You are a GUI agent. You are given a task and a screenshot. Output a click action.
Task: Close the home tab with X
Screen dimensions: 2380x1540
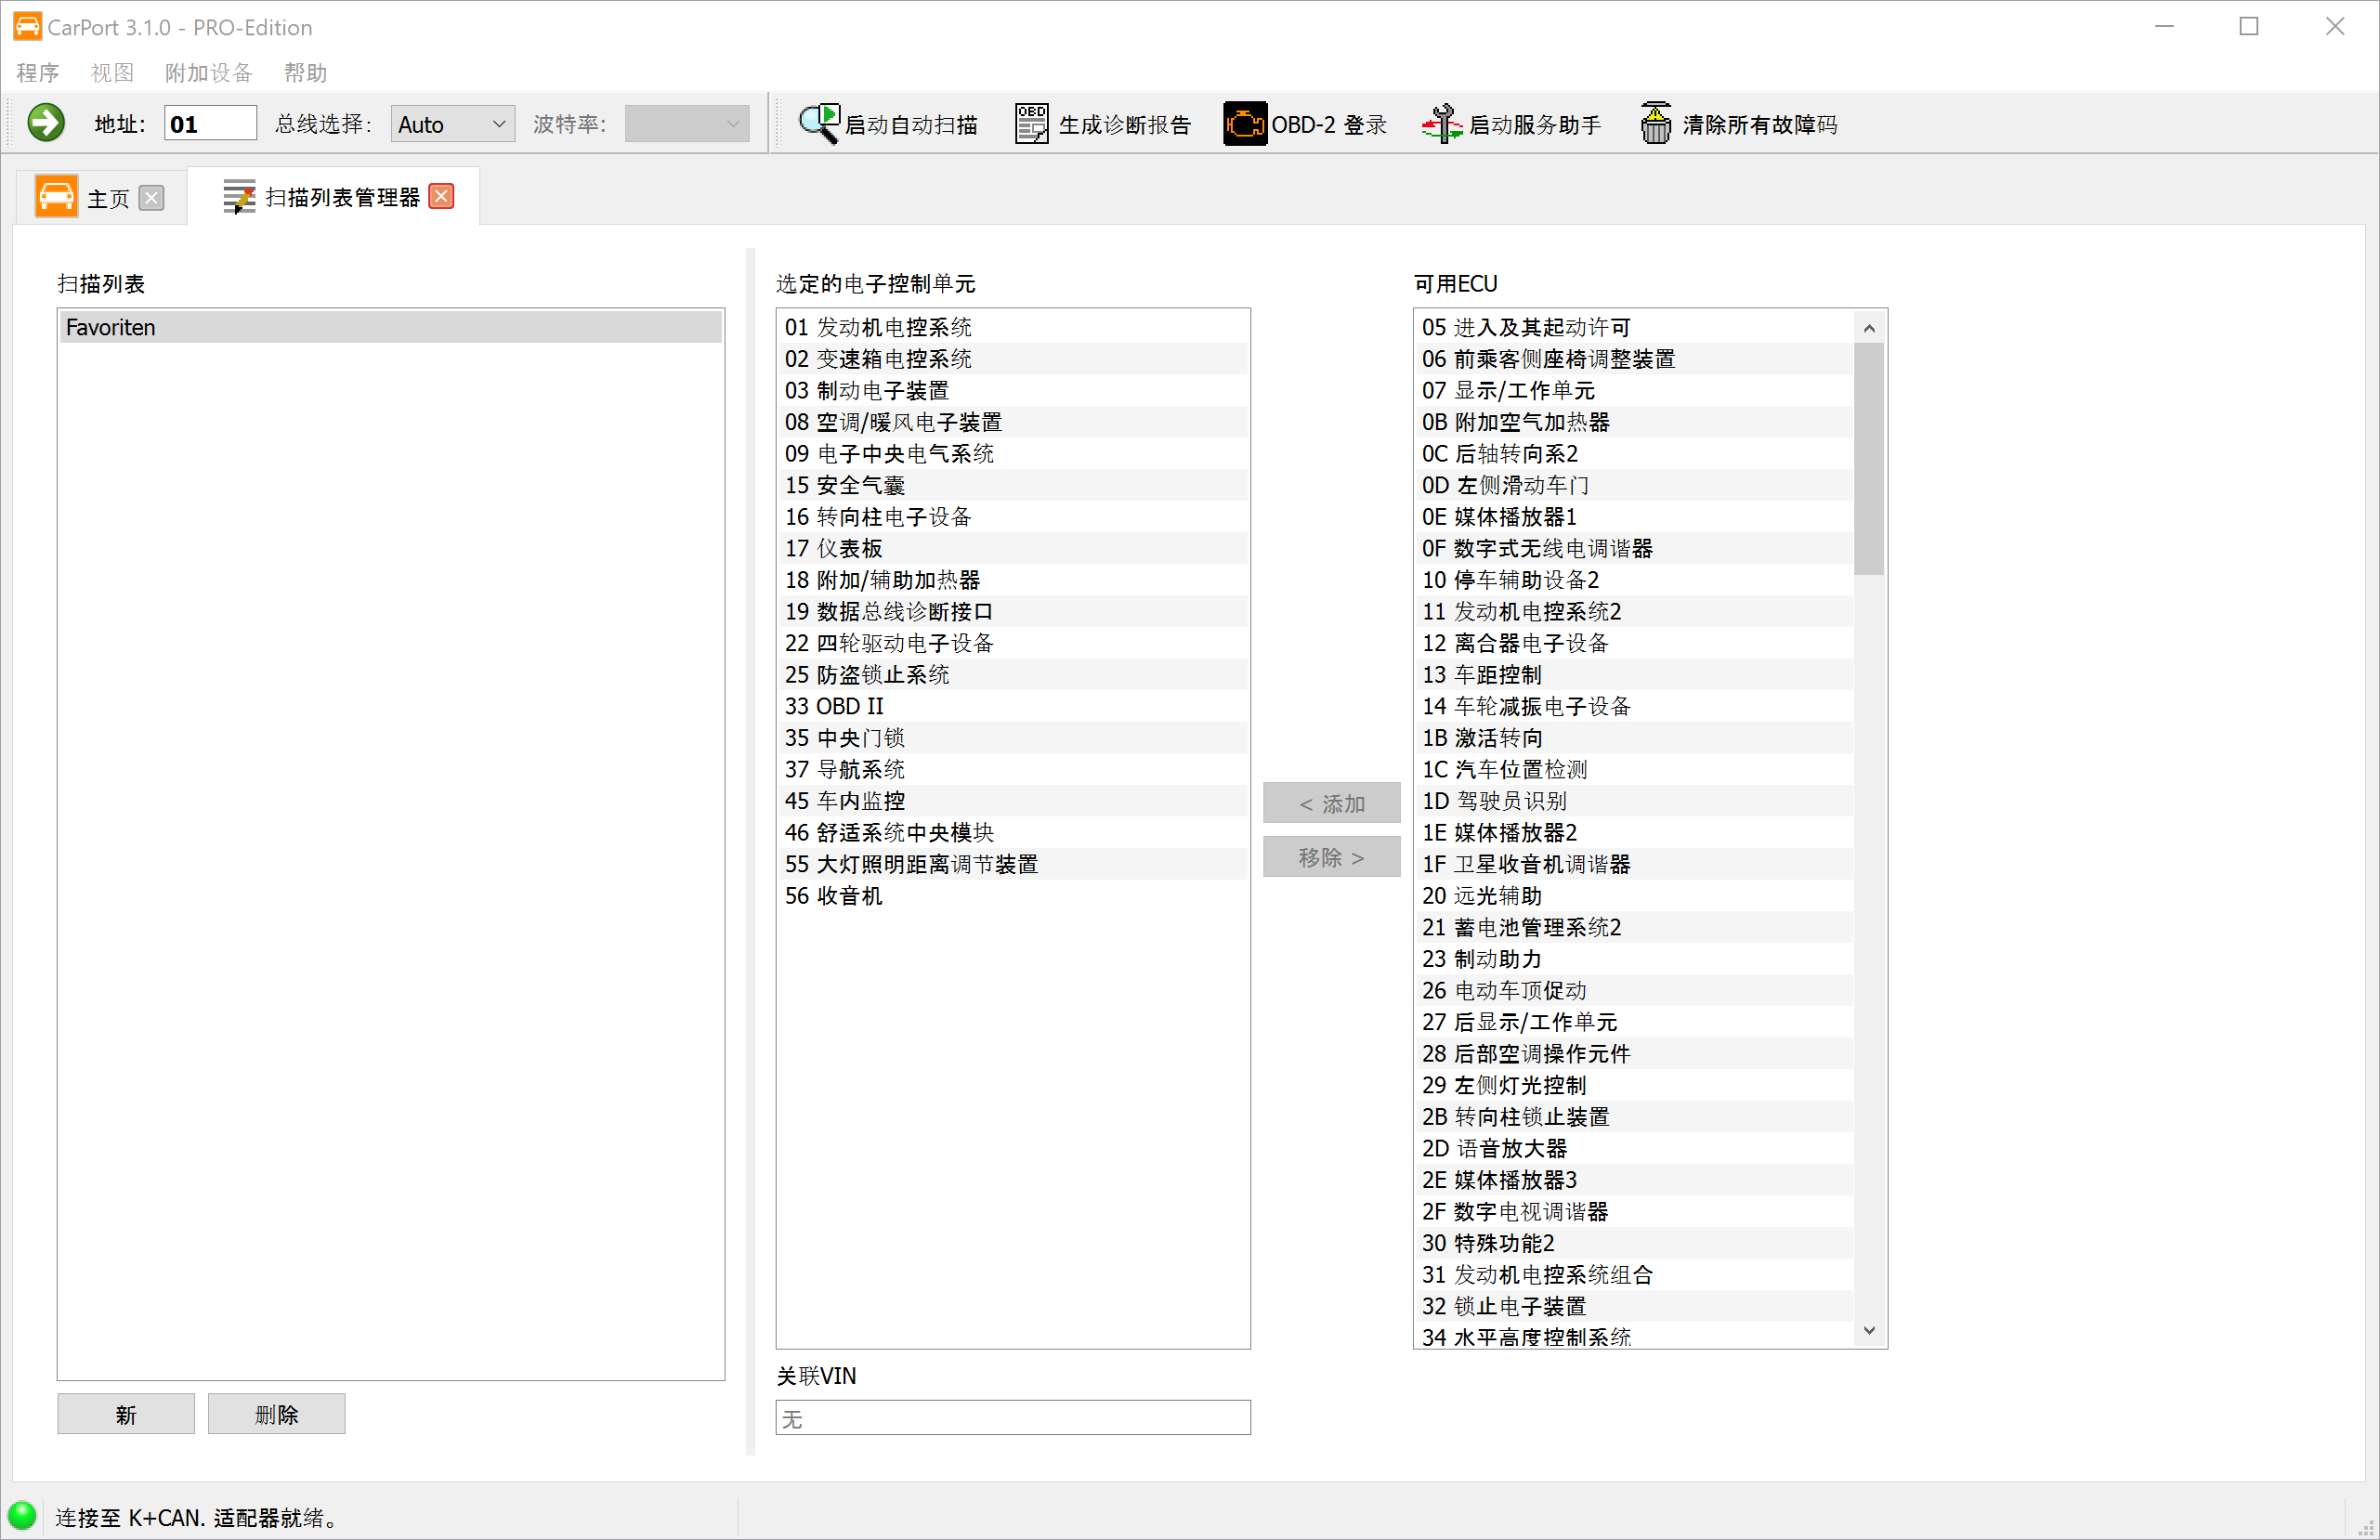click(x=152, y=198)
